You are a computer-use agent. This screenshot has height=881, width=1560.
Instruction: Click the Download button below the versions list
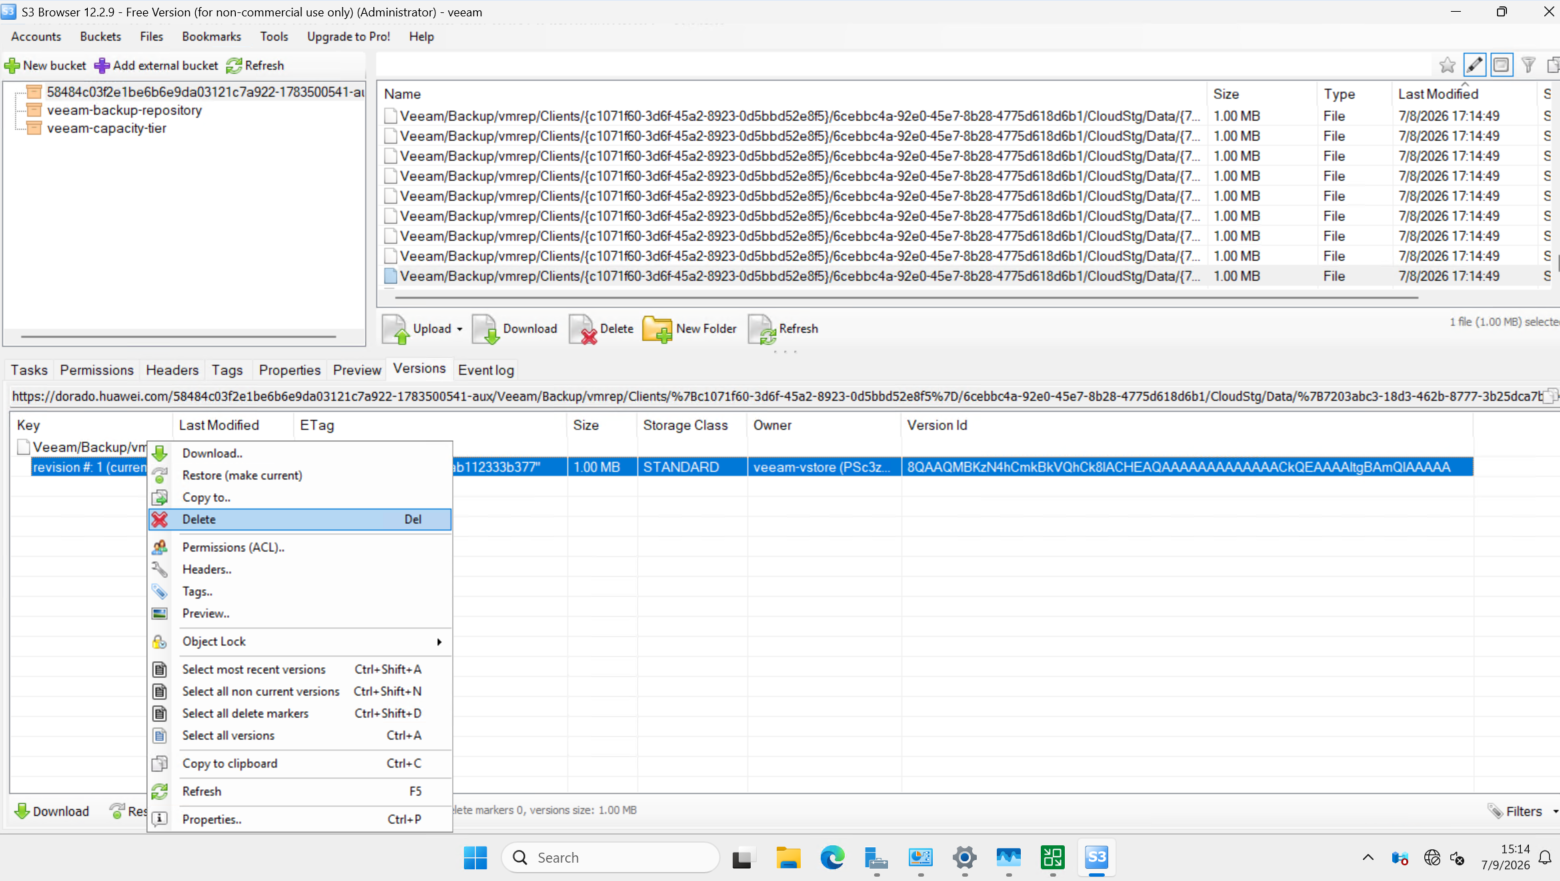pos(52,811)
